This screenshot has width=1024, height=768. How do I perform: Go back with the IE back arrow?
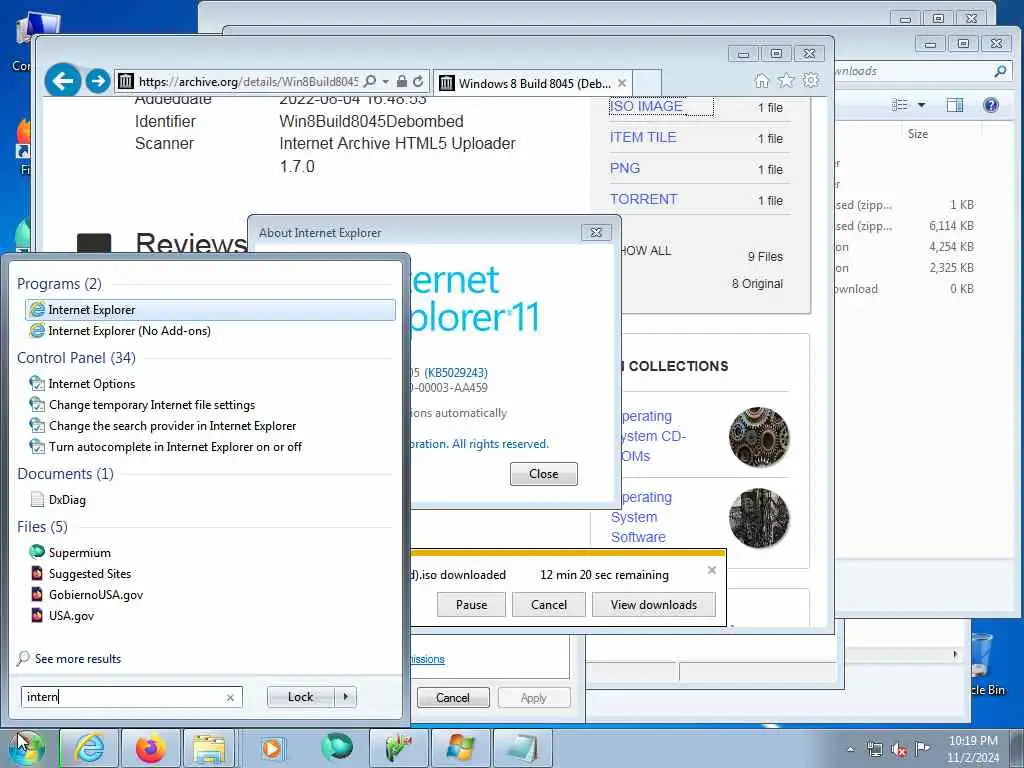[63, 81]
